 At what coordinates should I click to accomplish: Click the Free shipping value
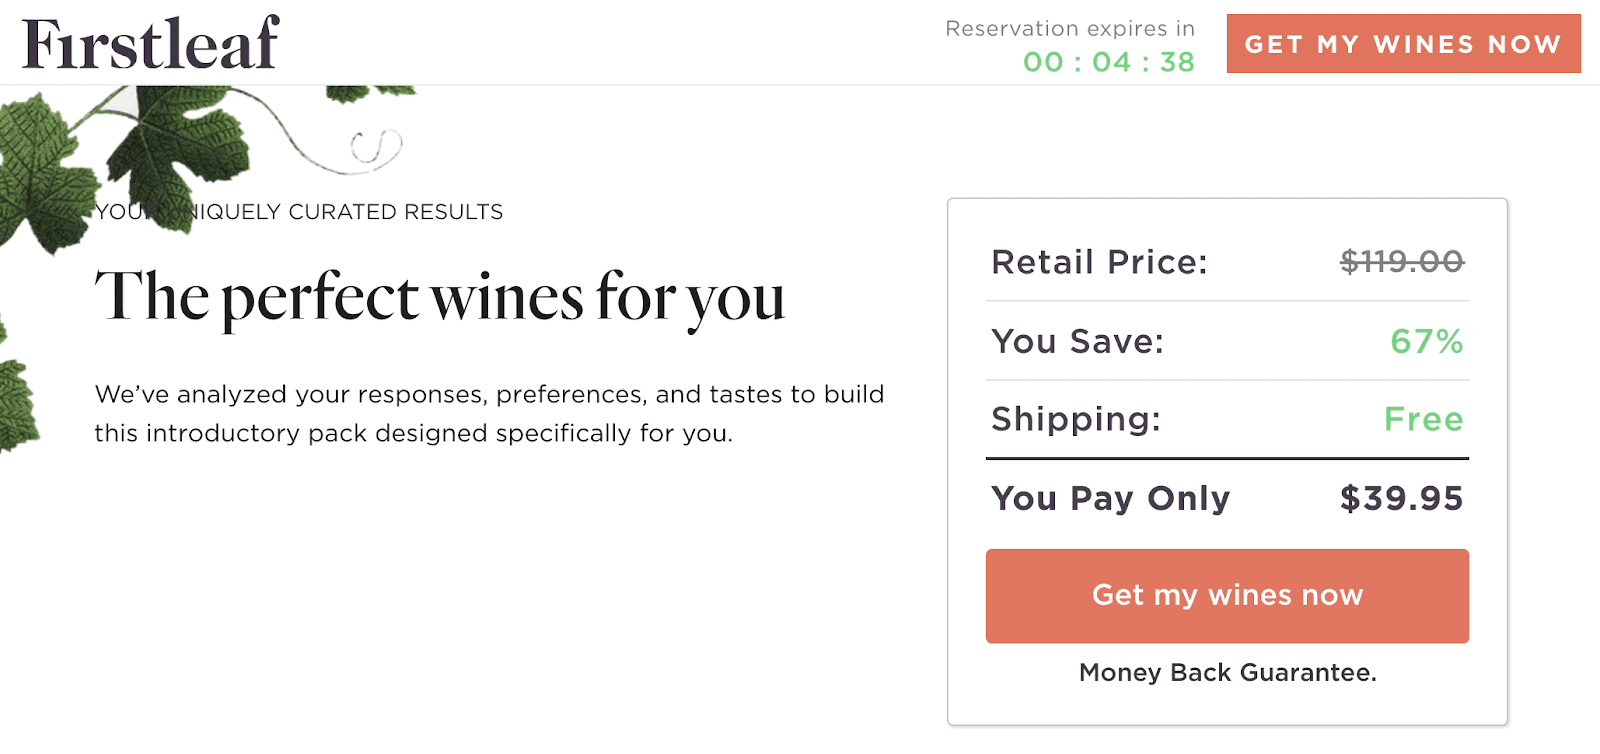(x=1424, y=419)
